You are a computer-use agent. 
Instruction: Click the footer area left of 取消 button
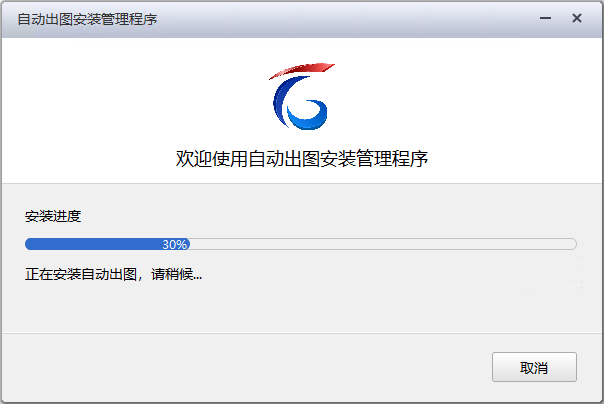pos(247,367)
